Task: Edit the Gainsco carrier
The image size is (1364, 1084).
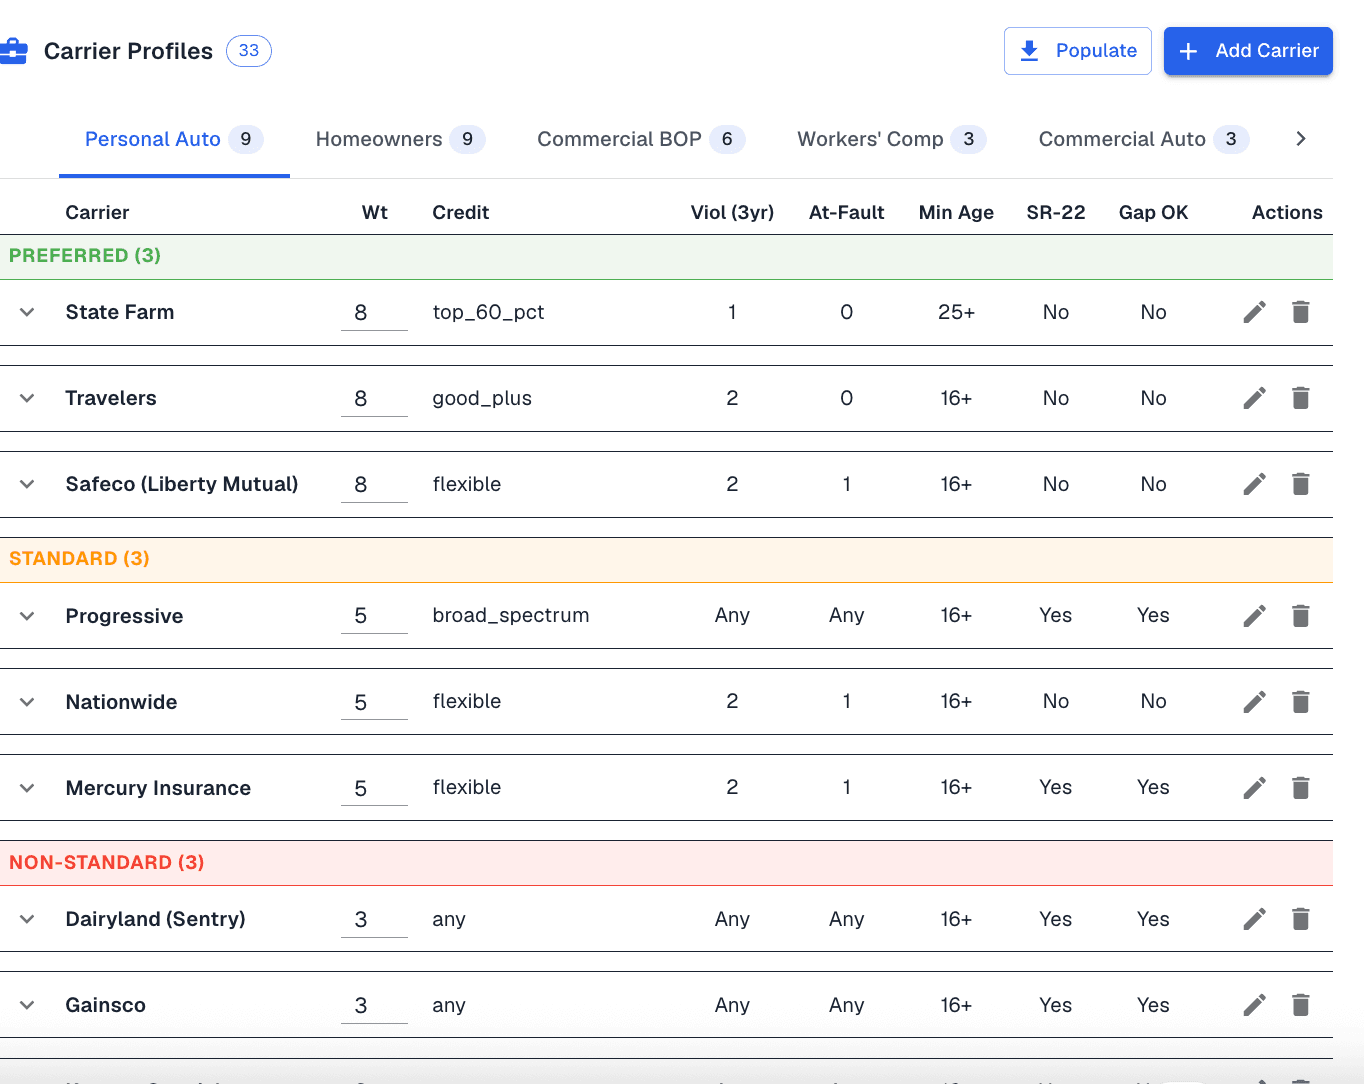Action: [1254, 1005]
